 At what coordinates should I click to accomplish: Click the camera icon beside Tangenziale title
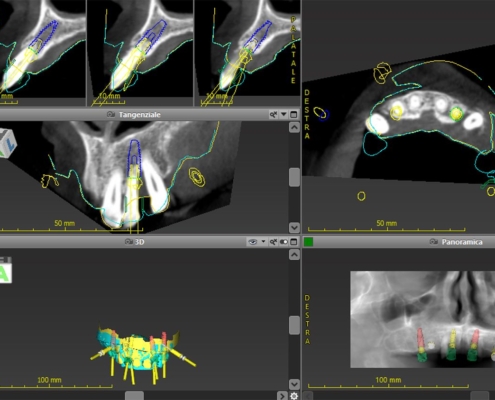pos(111,115)
